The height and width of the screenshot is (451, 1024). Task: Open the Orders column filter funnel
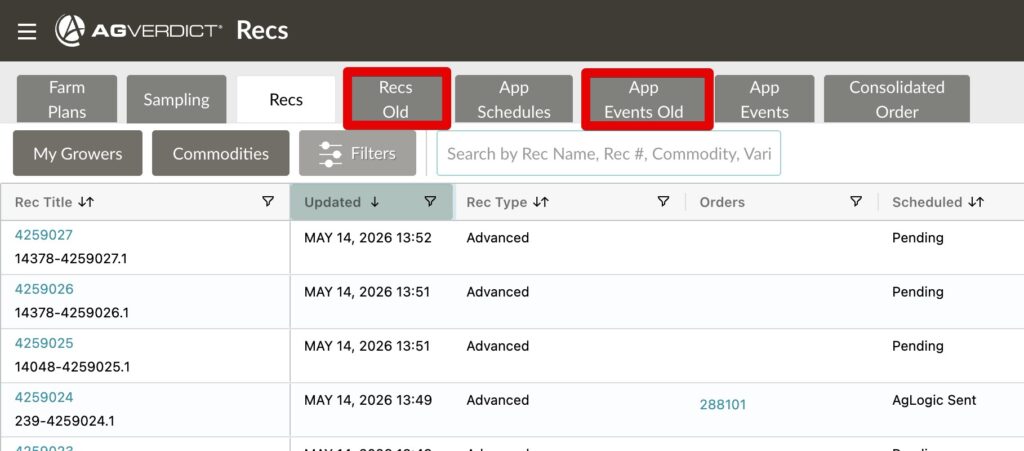(856, 202)
